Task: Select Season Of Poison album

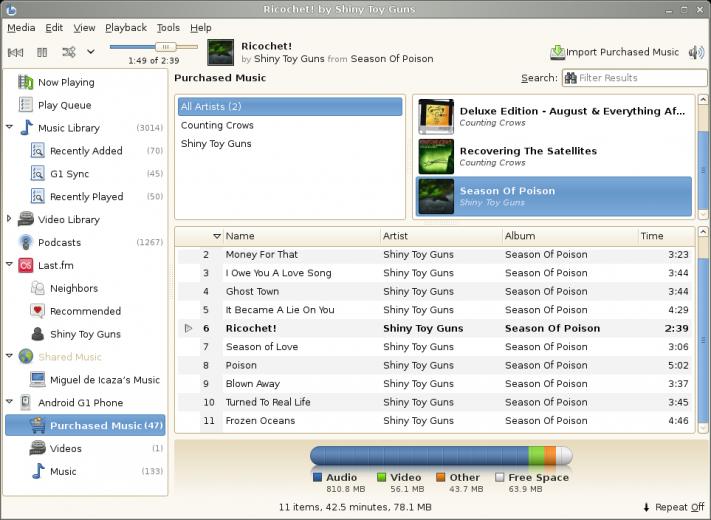Action: [x=554, y=196]
